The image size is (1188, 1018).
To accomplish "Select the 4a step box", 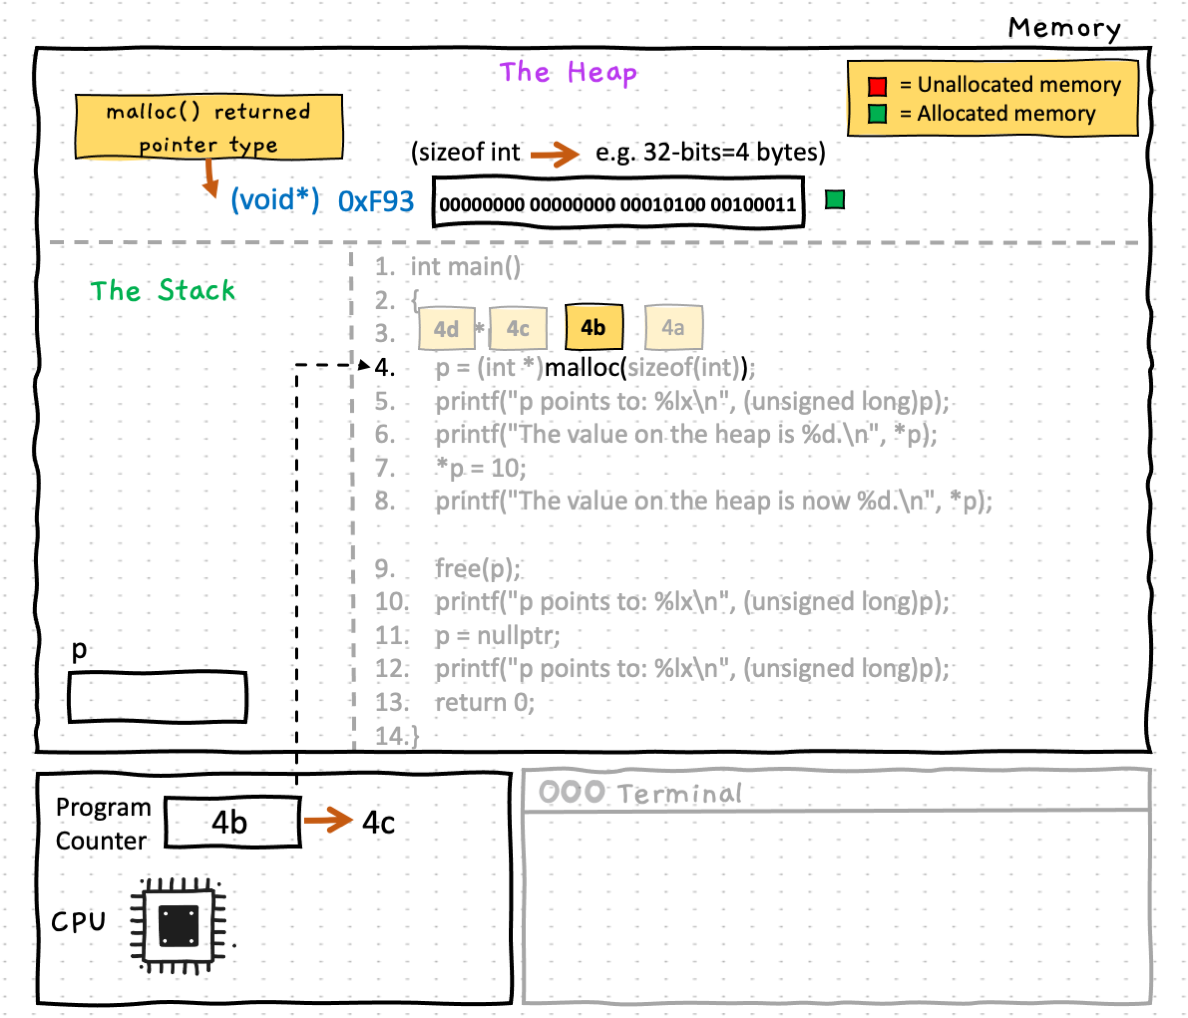I will [673, 327].
